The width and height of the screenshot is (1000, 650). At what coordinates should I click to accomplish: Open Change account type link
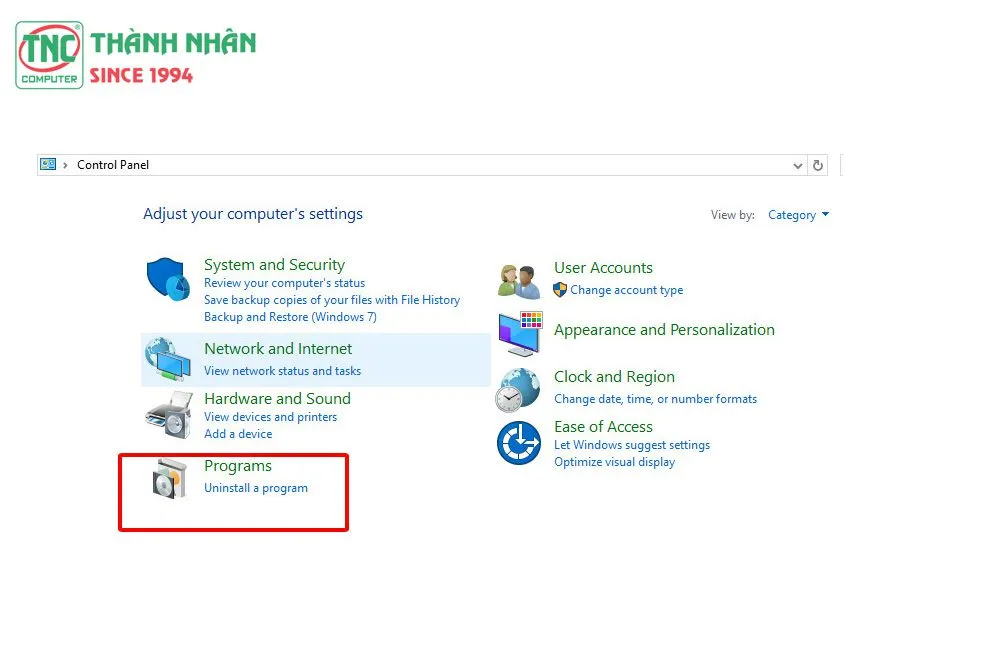[626, 290]
